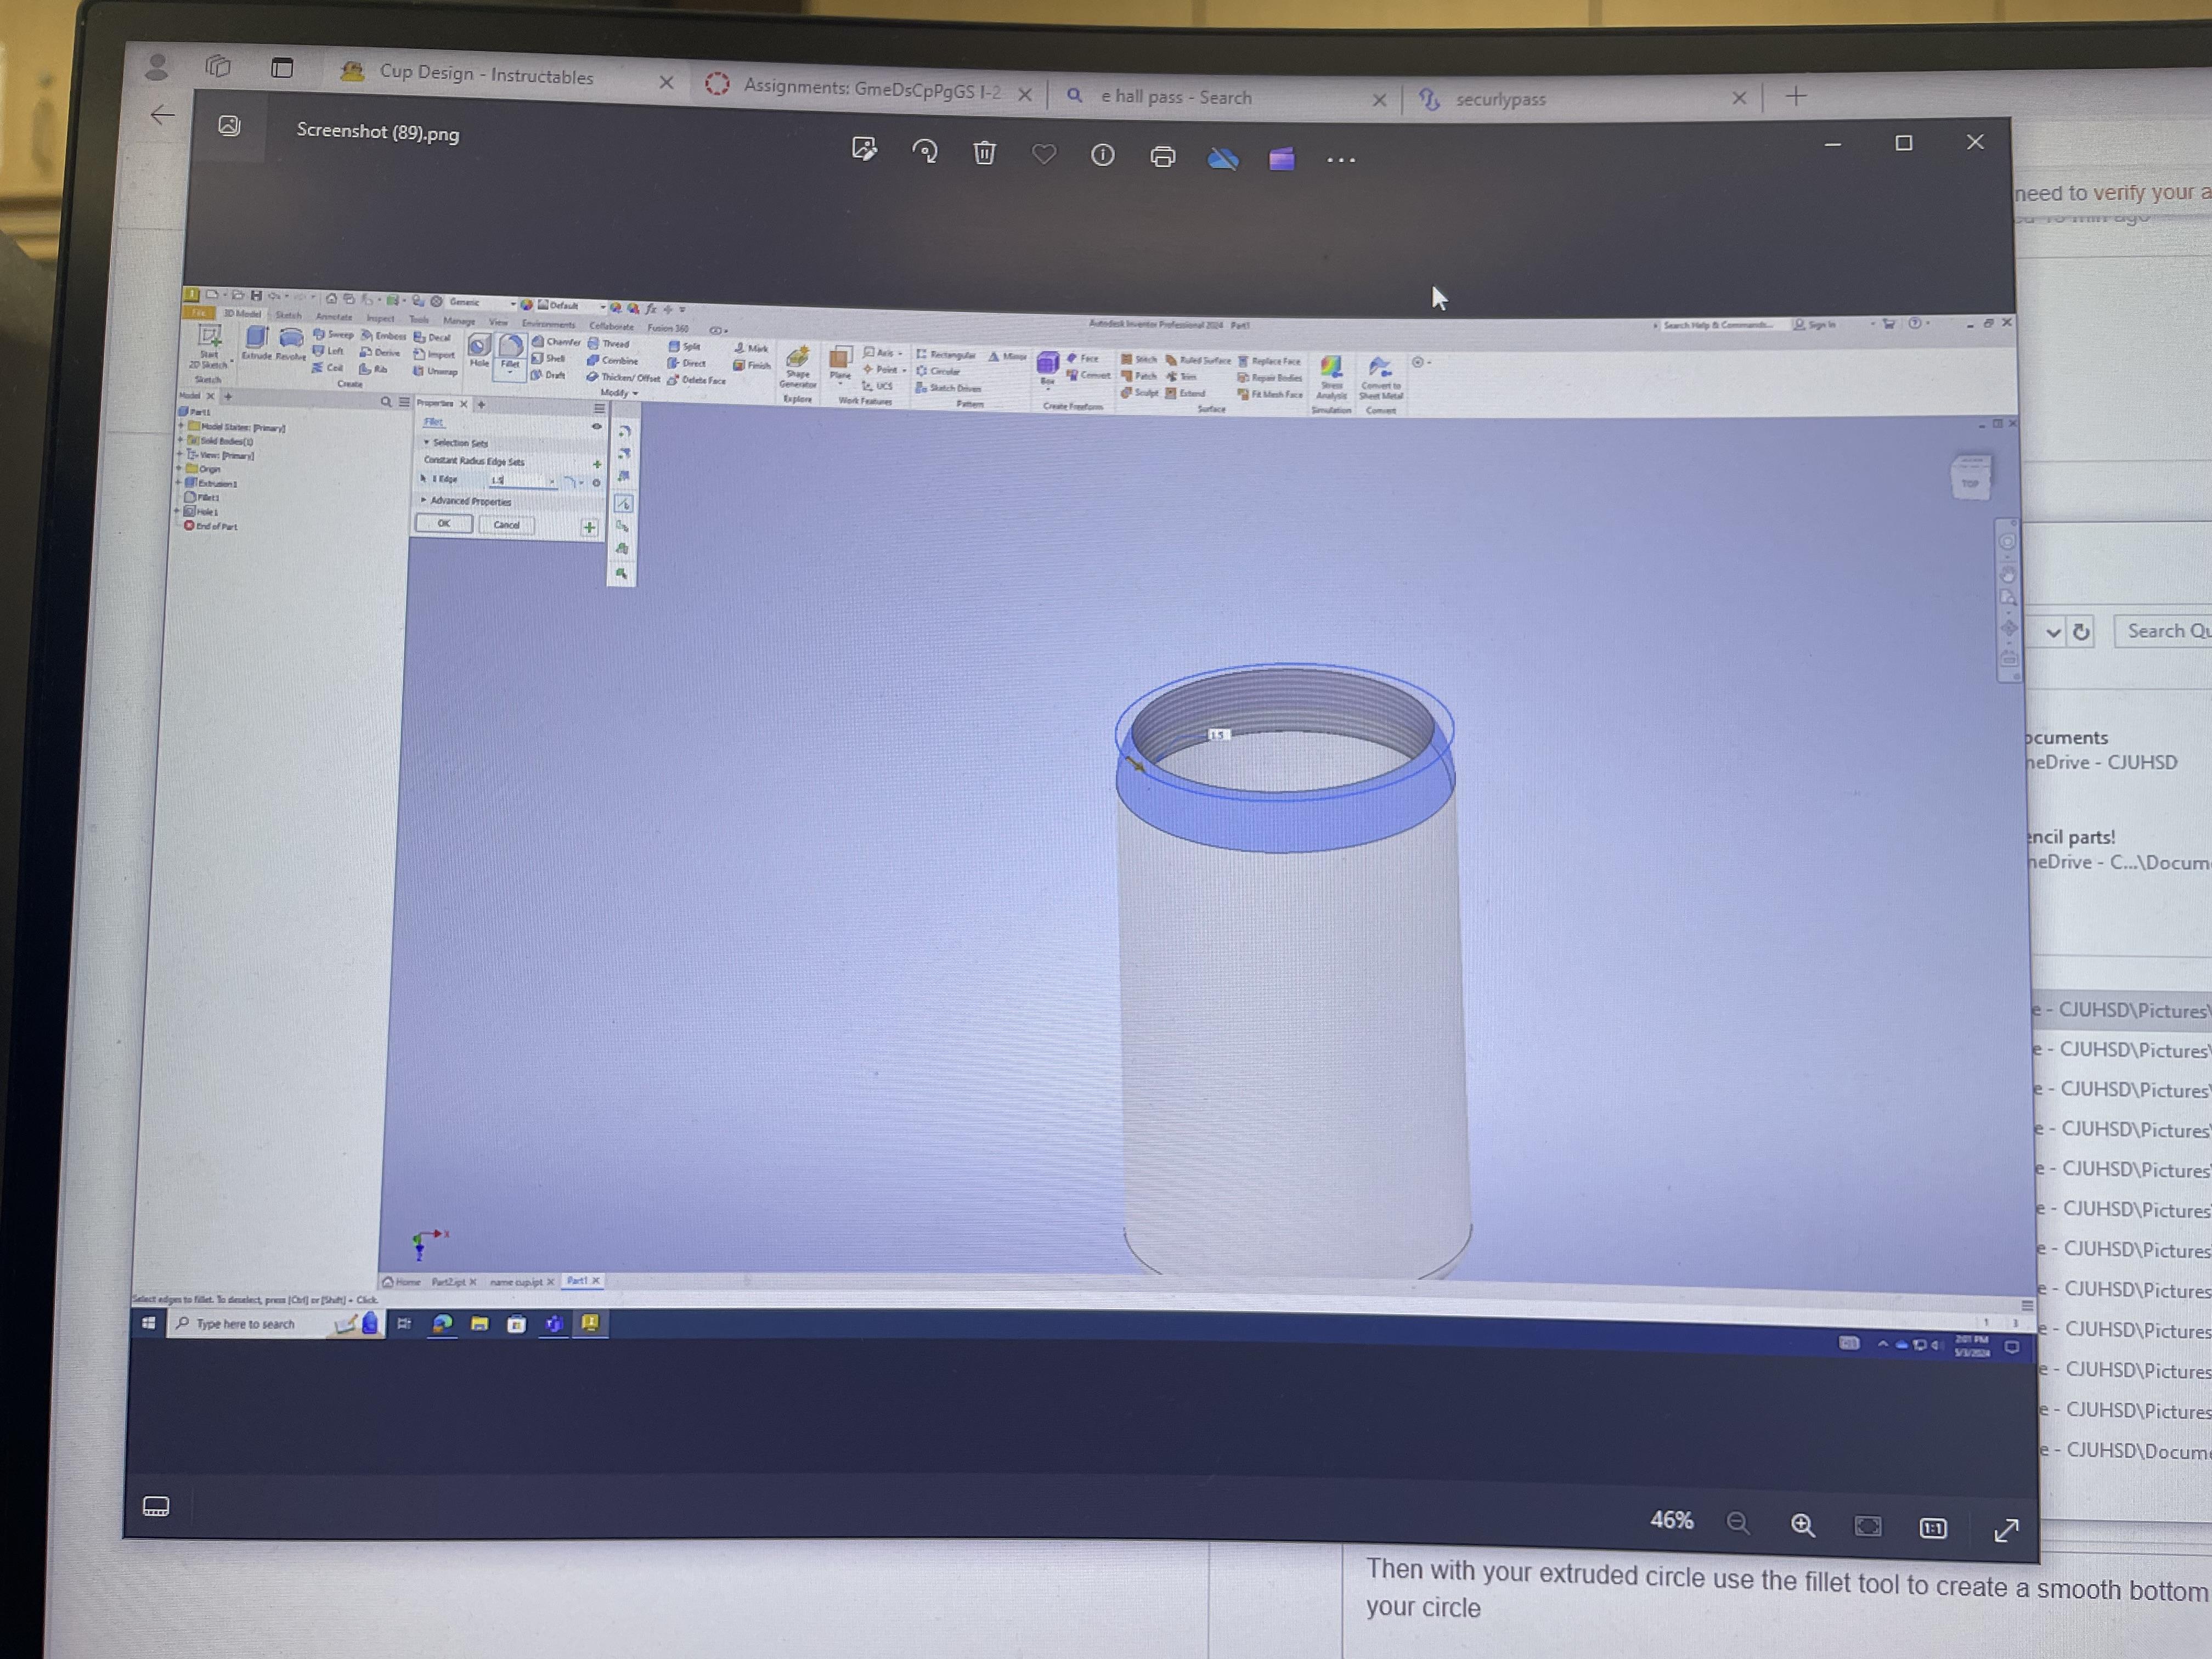2212x1659 pixels.
Task: Click Cancel in the Fillet properties panel
Action: pyautogui.click(x=506, y=525)
